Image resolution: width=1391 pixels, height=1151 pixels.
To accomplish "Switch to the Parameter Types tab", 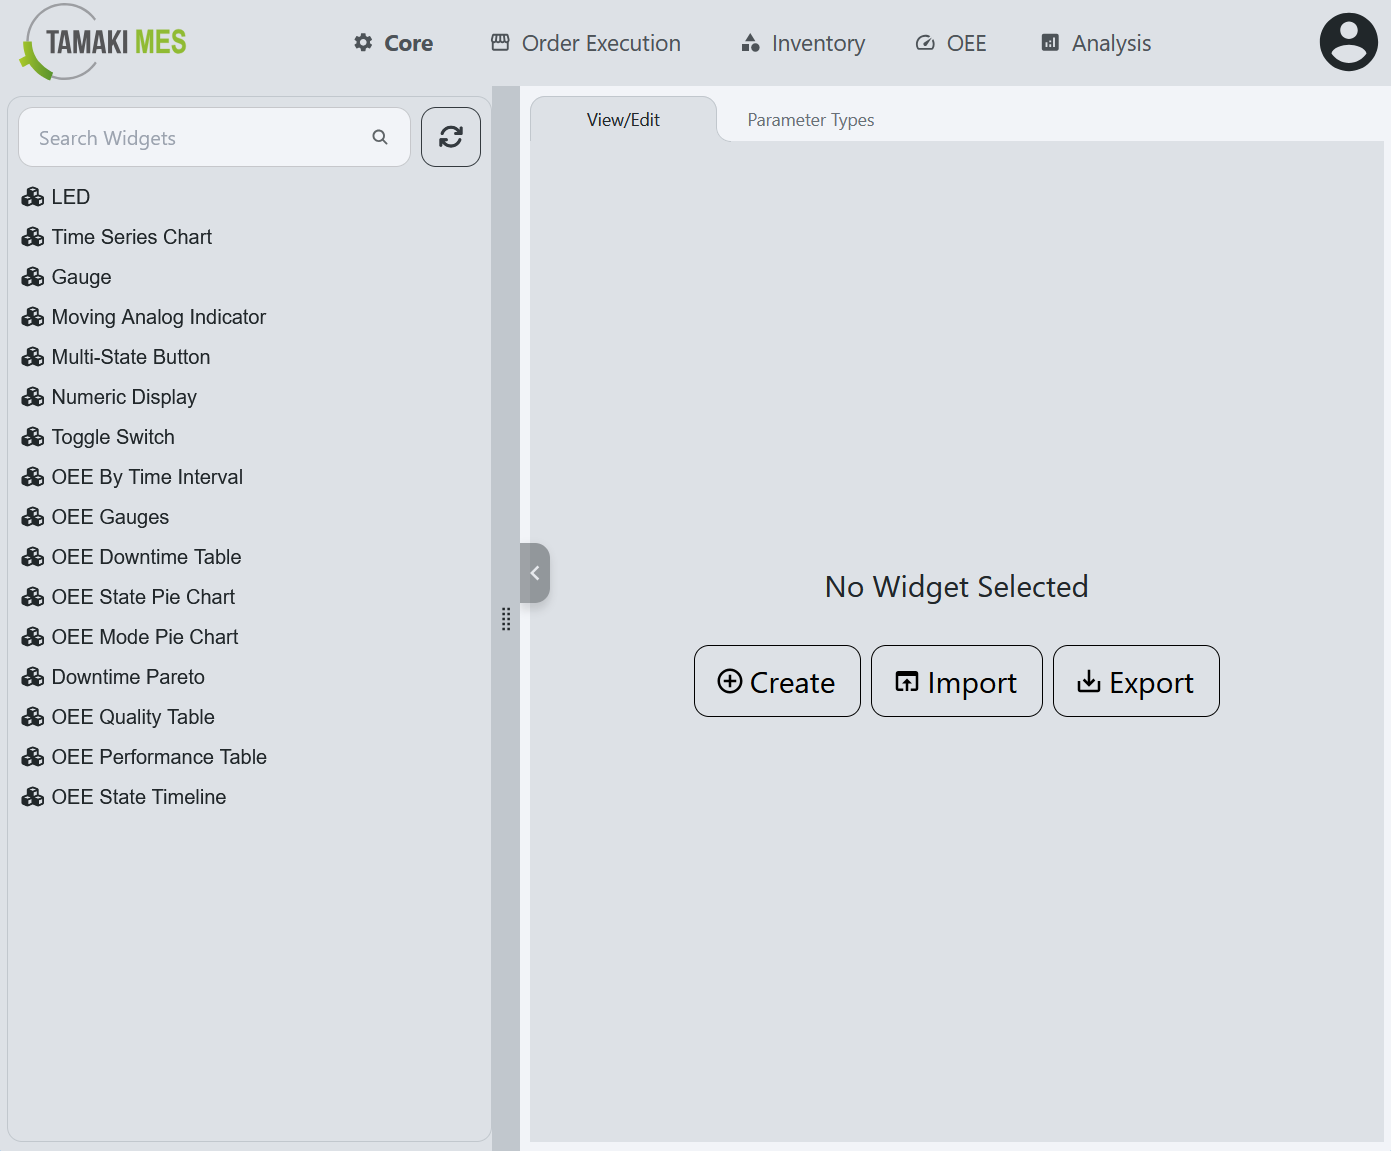I will (810, 120).
